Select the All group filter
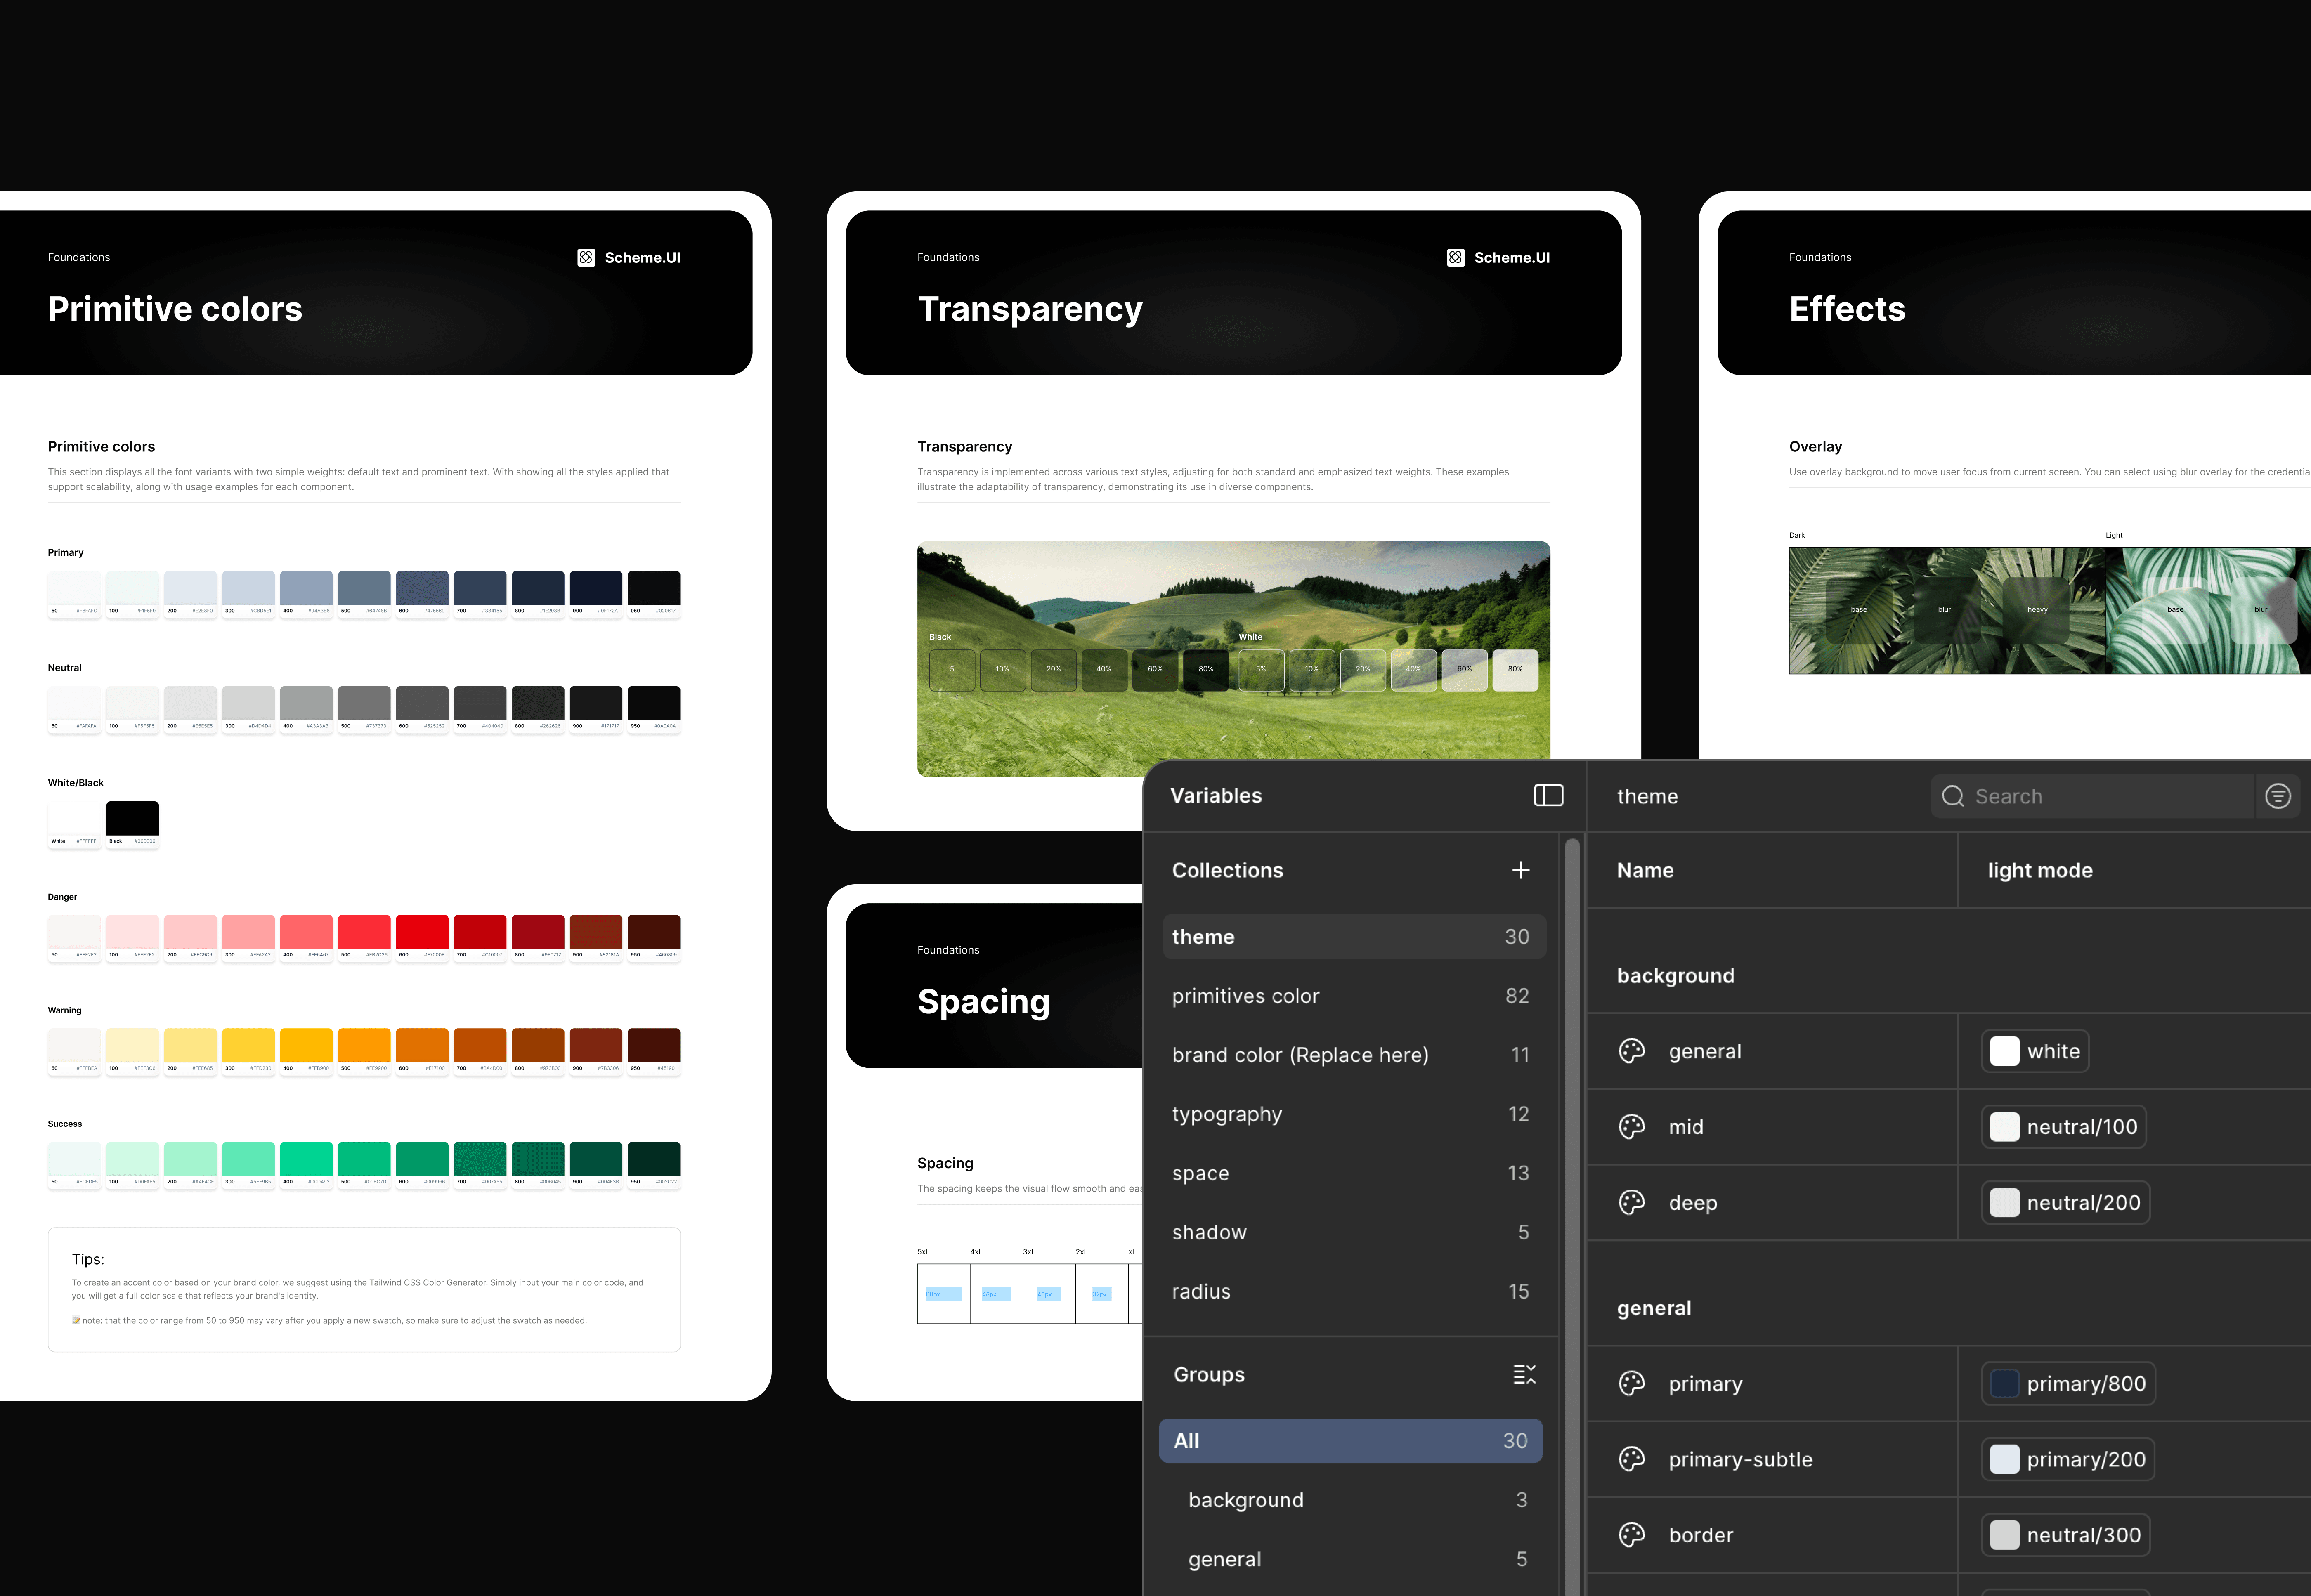The height and width of the screenshot is (1596, 2311). 1350,1441
